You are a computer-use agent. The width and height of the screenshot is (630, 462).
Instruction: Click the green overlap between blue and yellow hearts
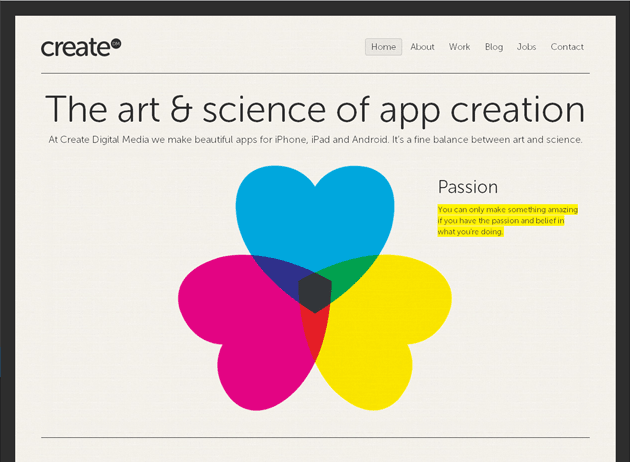350,276
